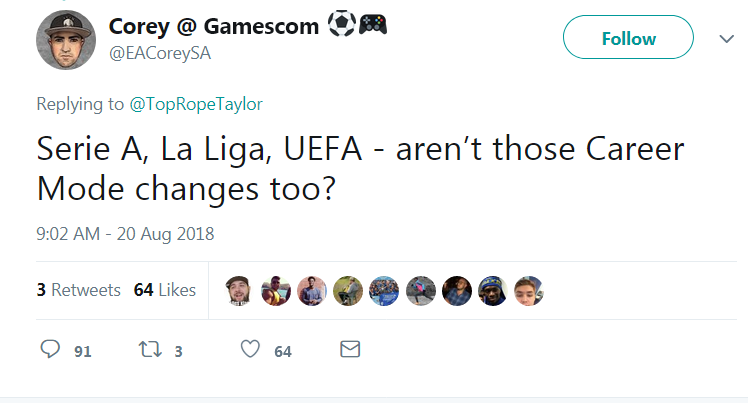748x403 pixels.
Task: Click the second liker avatar thumbnail
Action: (x=276, y=290)
